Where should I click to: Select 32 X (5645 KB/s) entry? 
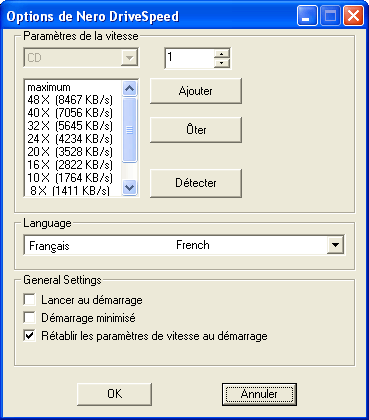73,126
